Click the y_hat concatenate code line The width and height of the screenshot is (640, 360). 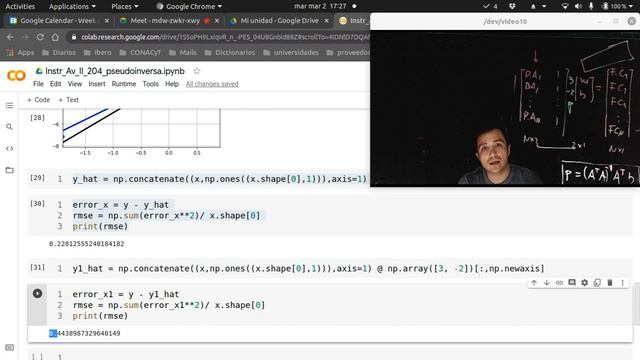[220, 179]
